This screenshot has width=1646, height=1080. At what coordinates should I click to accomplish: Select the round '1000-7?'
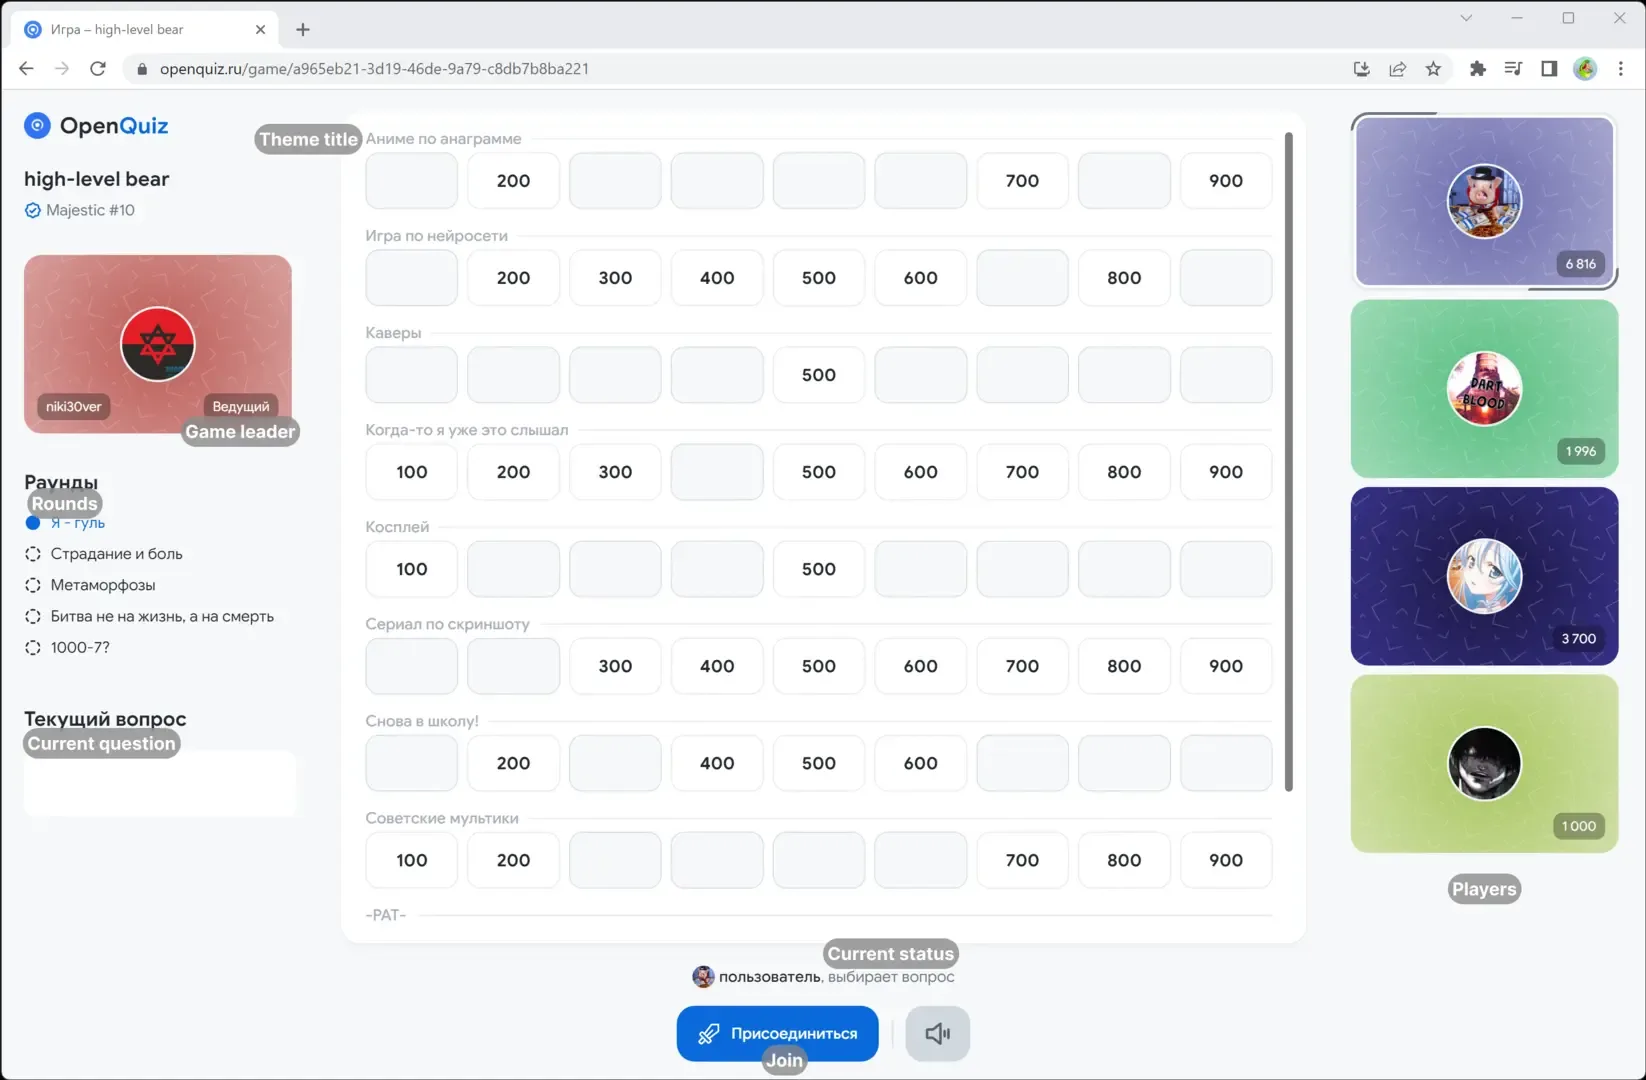67,647
